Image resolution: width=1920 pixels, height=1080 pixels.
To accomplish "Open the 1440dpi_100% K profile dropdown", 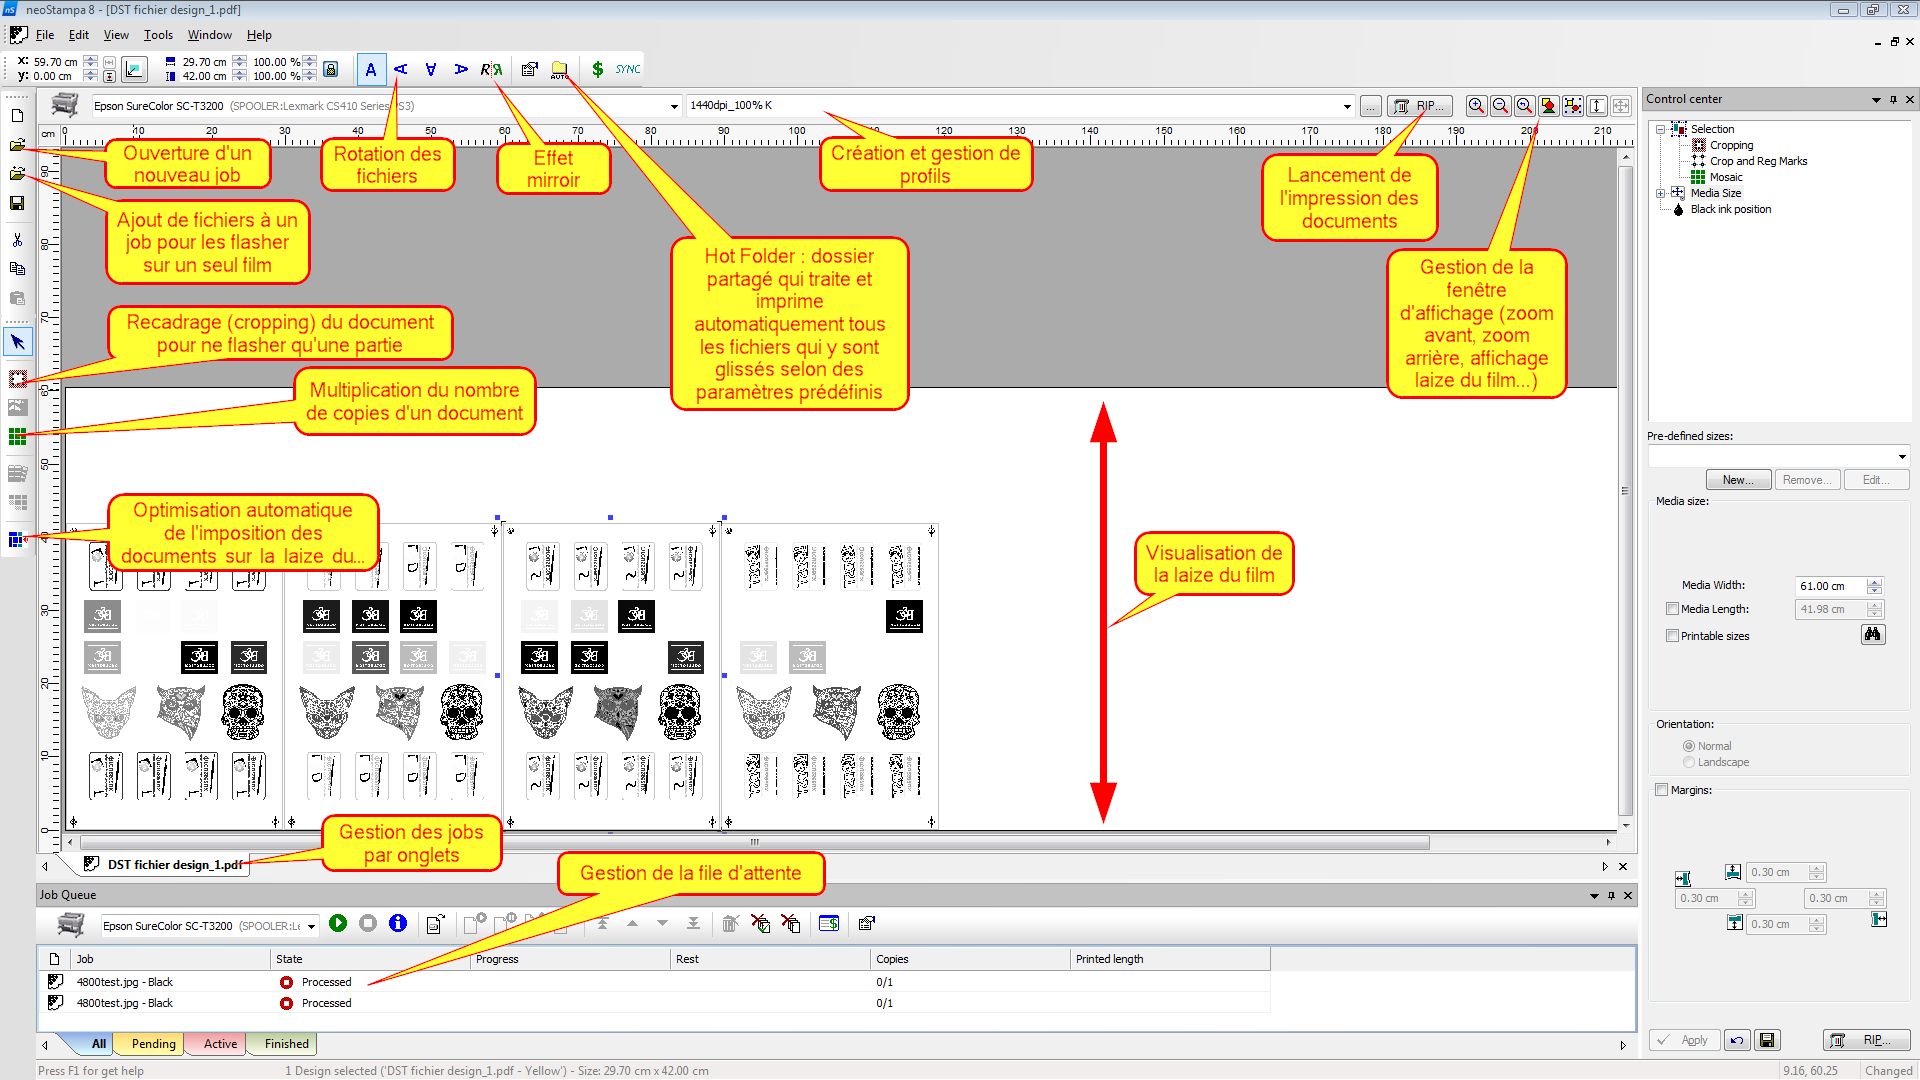I will point(1346,106).
